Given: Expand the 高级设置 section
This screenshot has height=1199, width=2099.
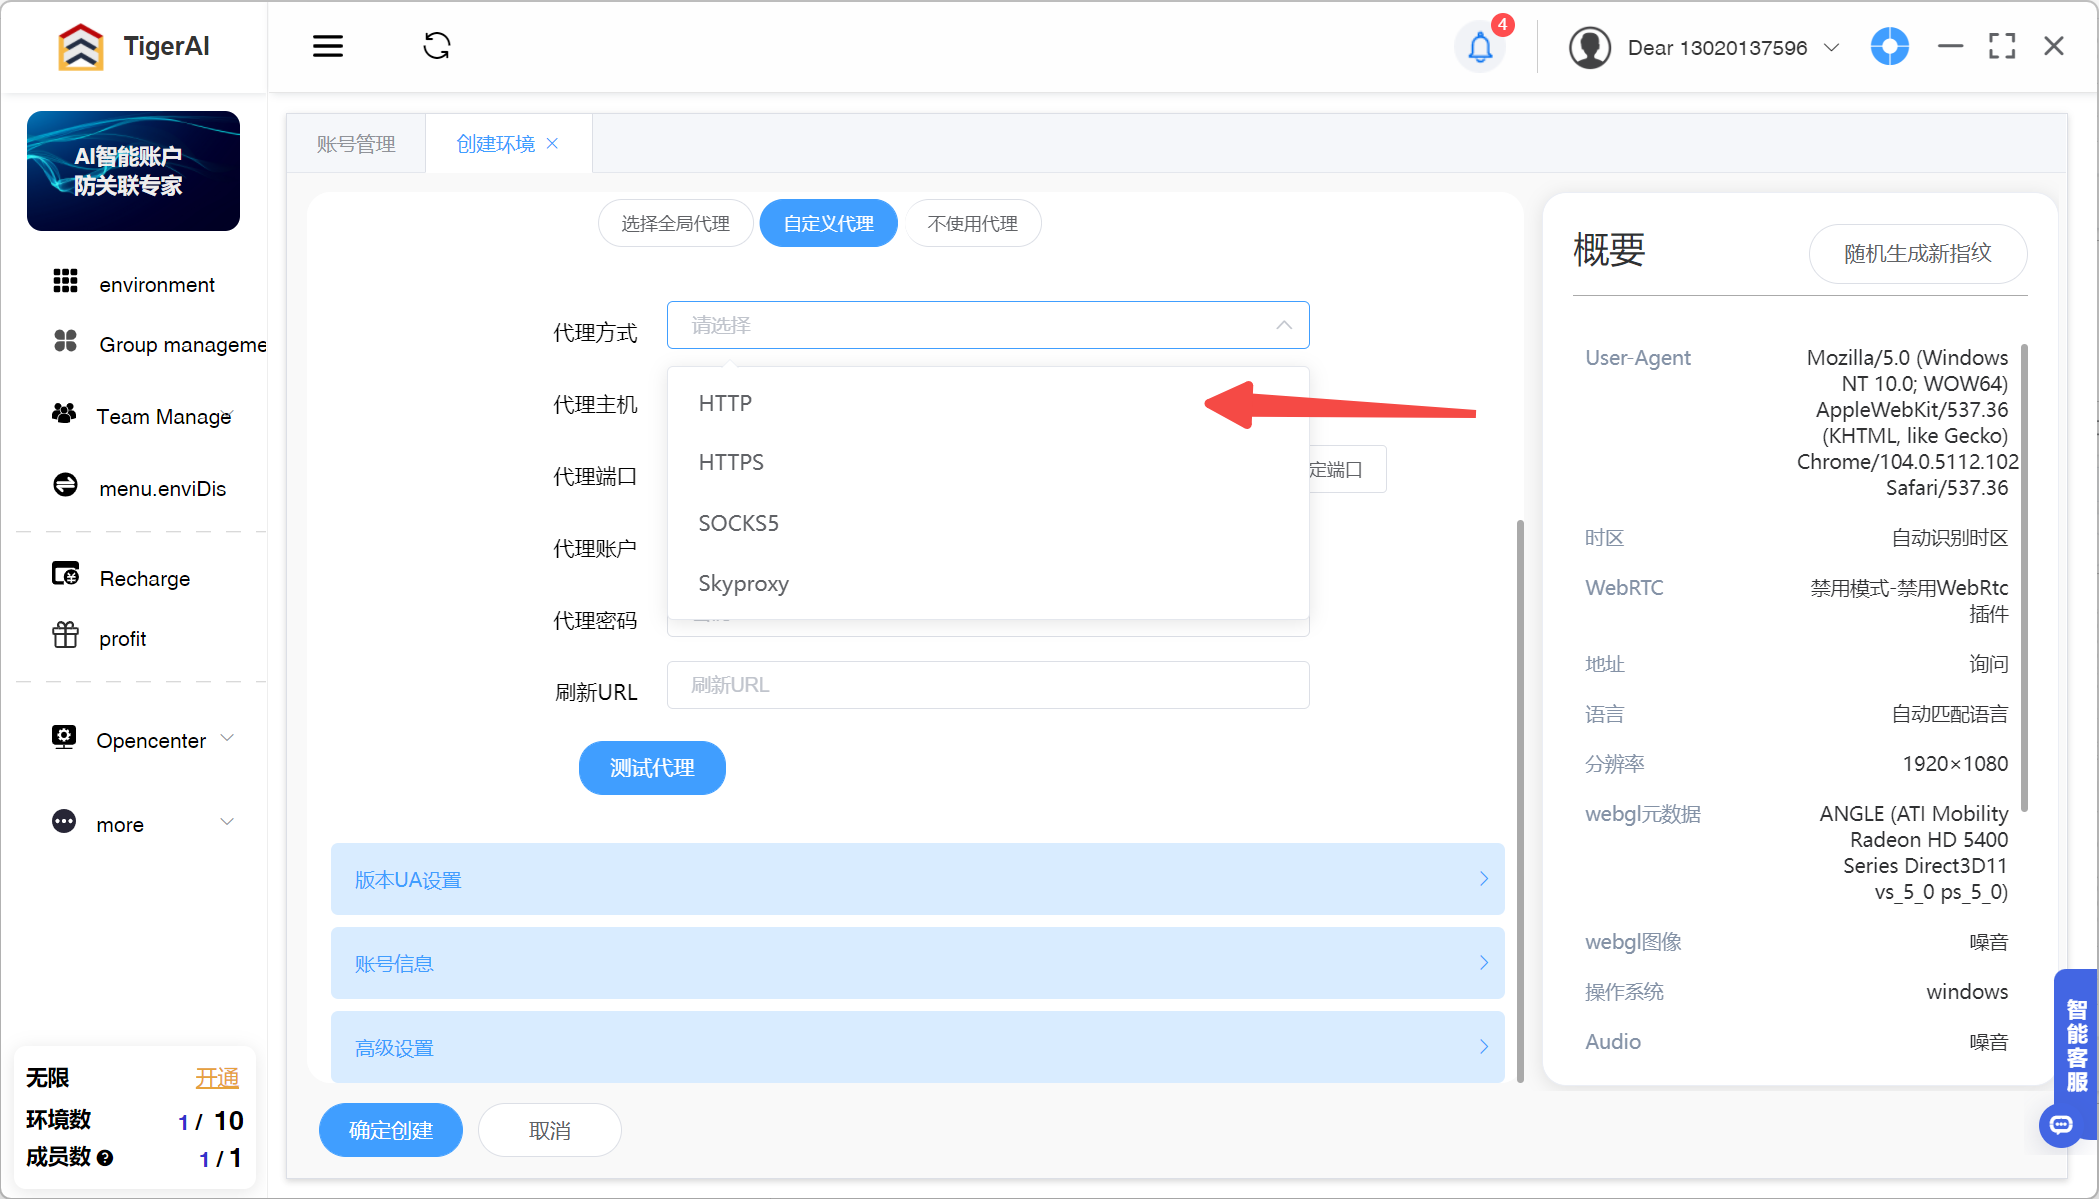Looking at the screenshot, I should coord(917,1047).
